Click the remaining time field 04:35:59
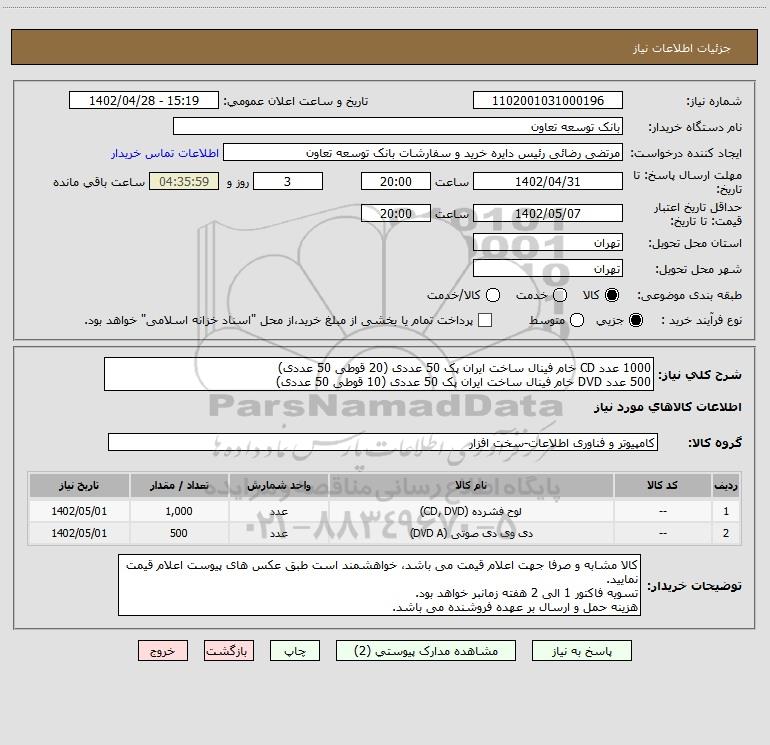The height and width of the screenshot is (745, 770). (184, 181)
